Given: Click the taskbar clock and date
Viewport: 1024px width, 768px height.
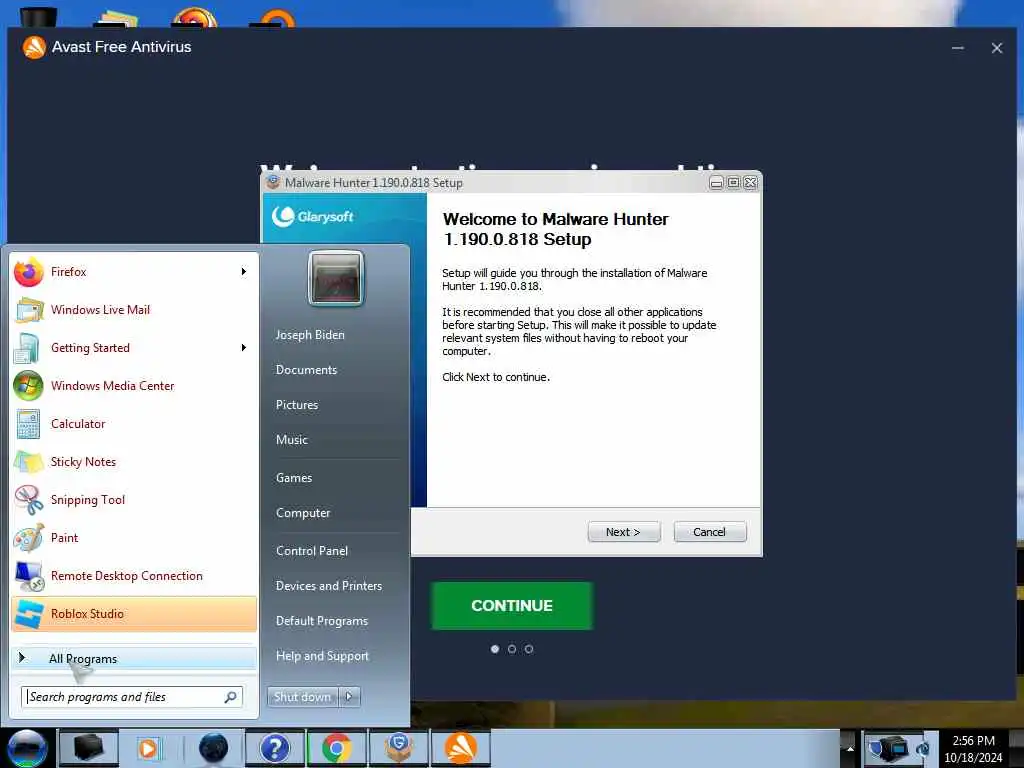Looking at the screenshot, I should point(973,749).
